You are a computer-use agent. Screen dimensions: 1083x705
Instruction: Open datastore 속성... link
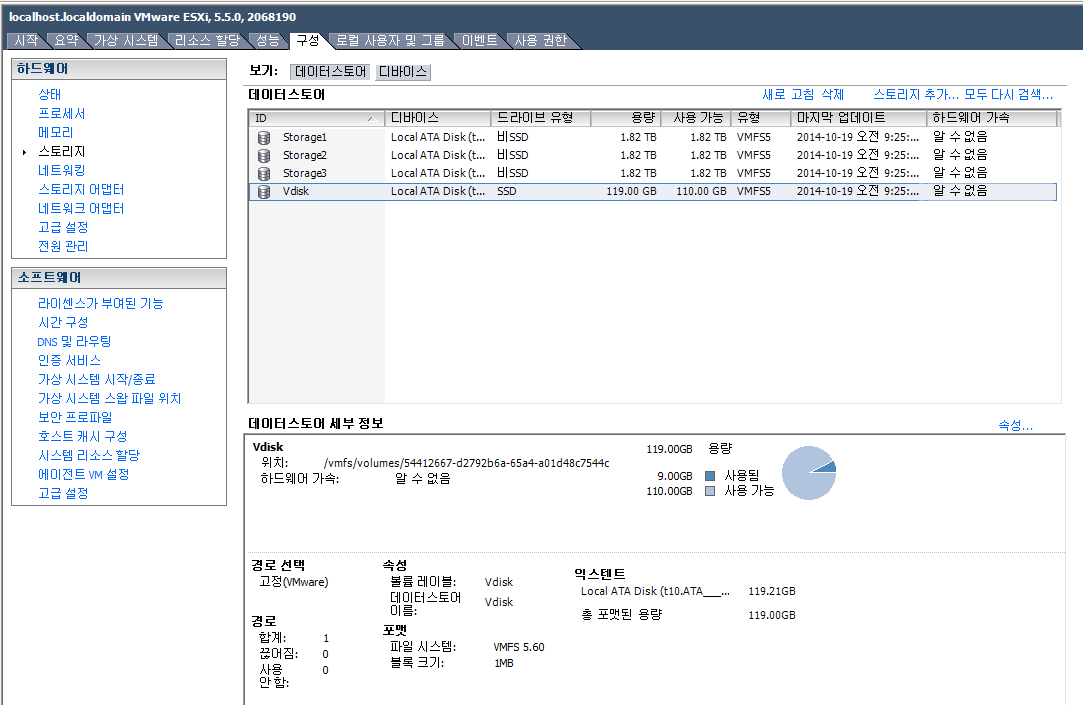coord(1015,425)
